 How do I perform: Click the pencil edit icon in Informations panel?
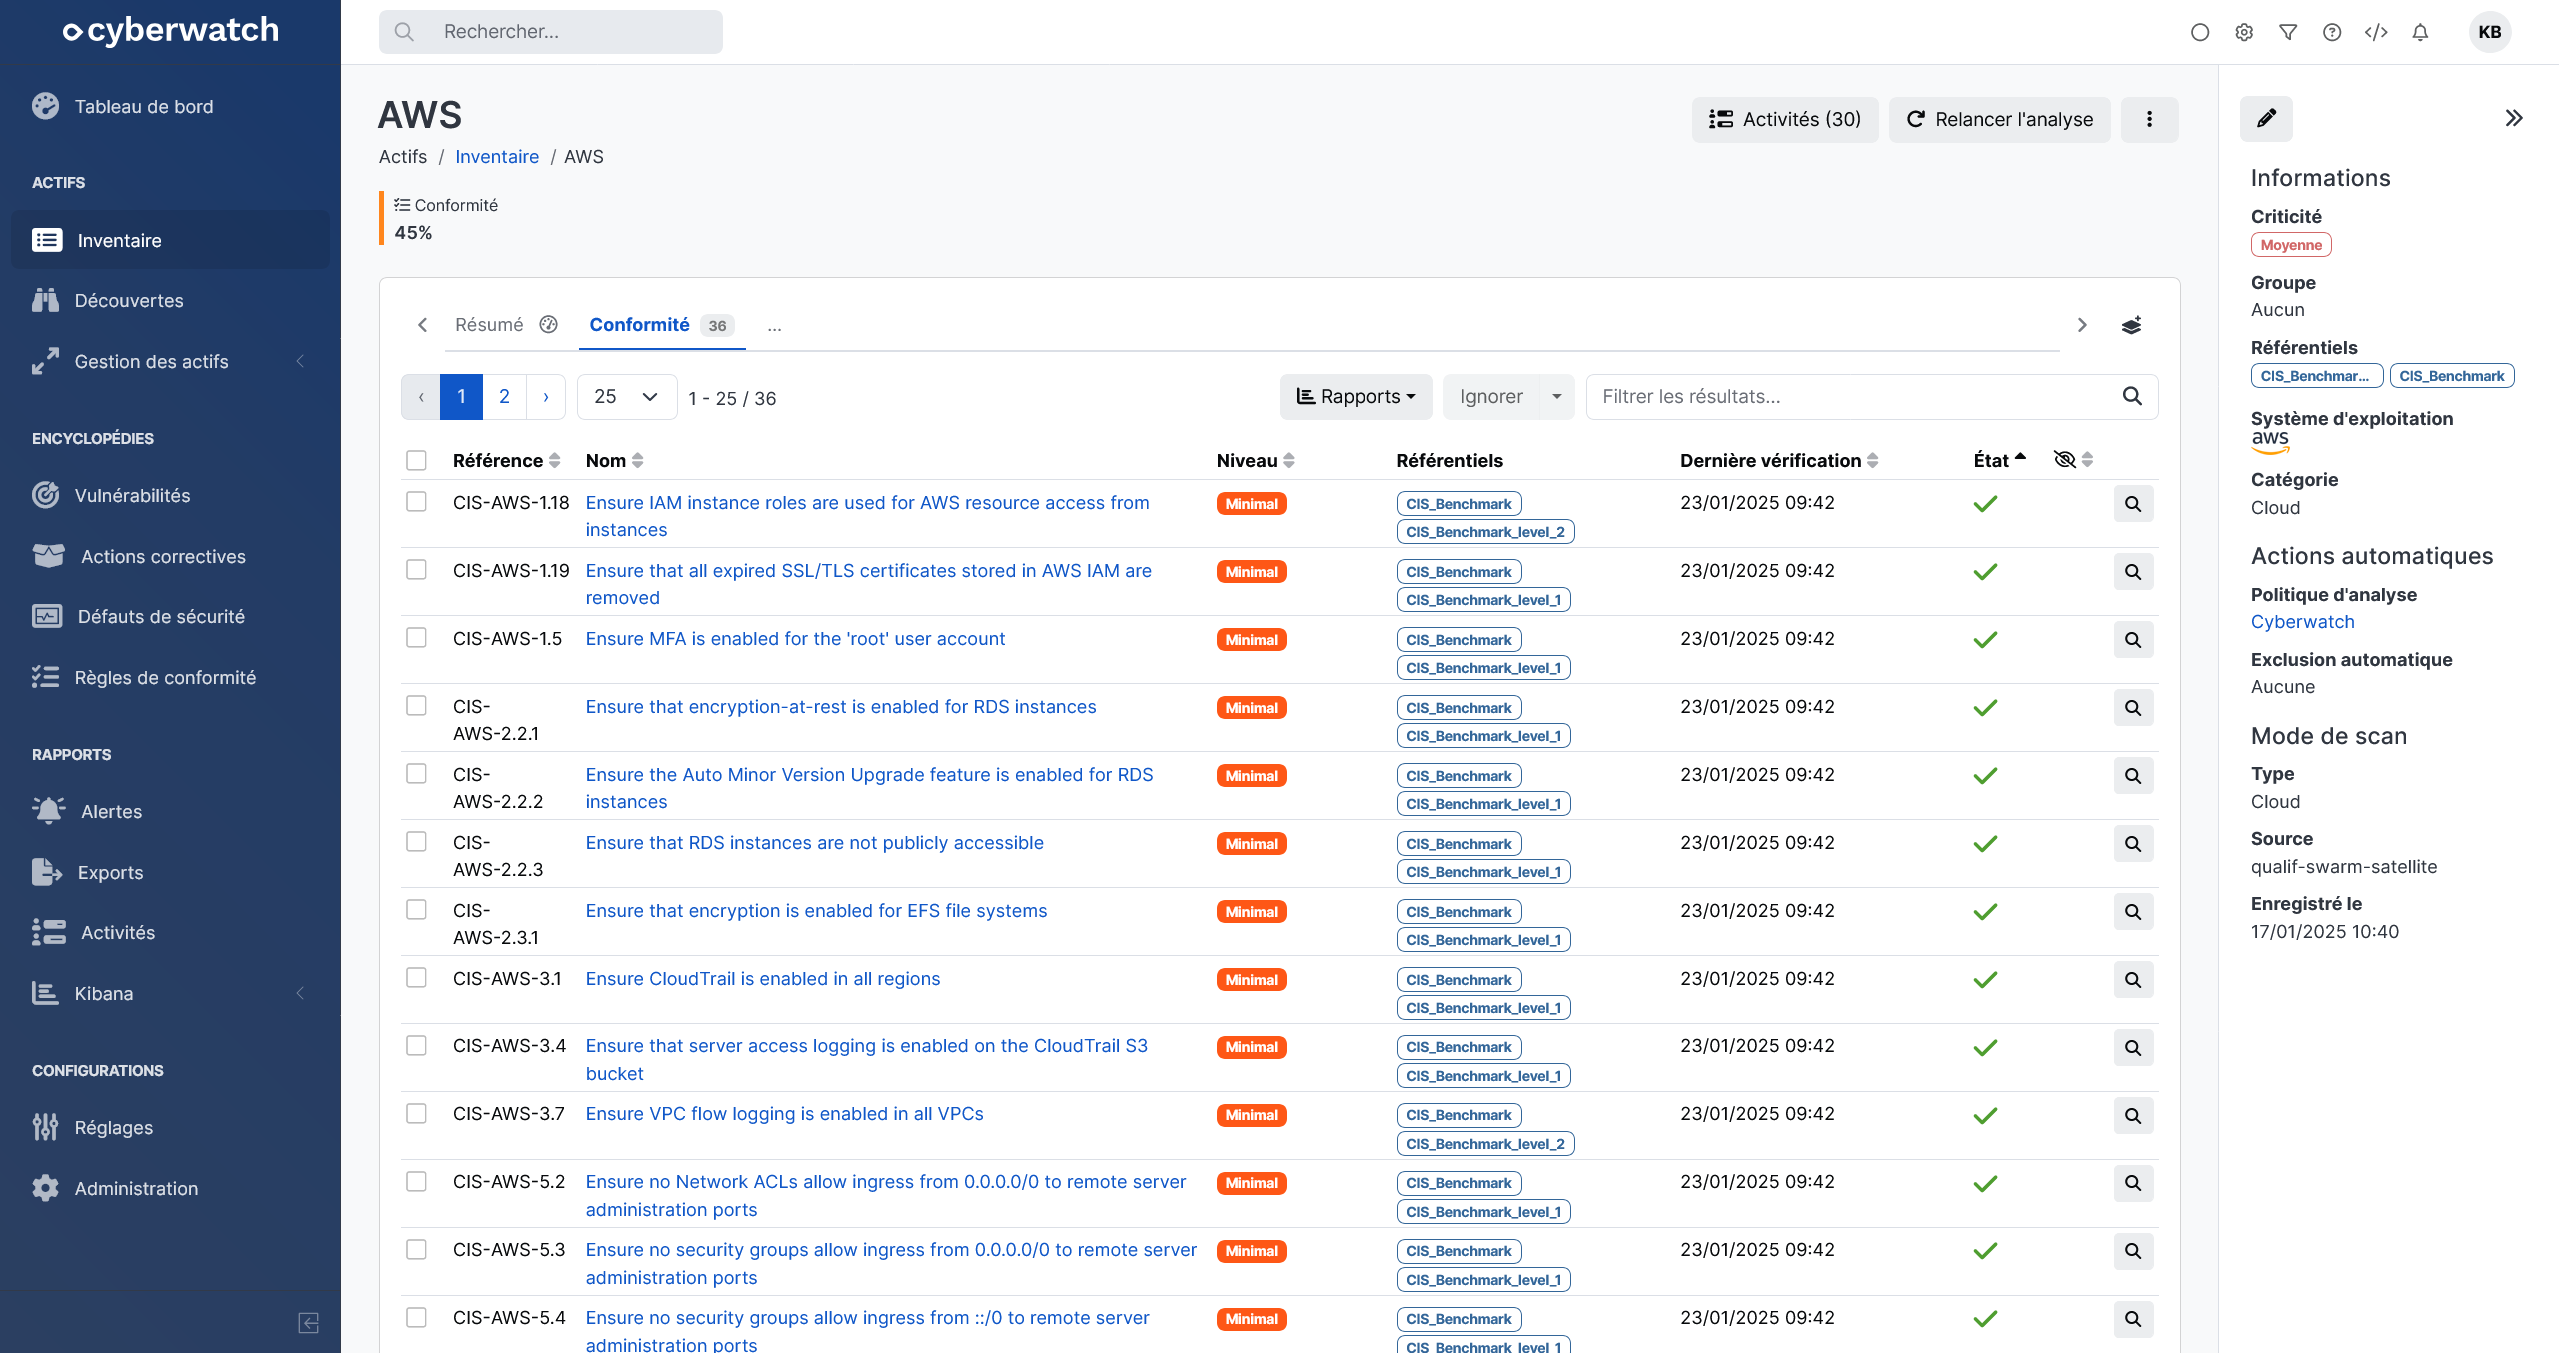(2266, 119)
